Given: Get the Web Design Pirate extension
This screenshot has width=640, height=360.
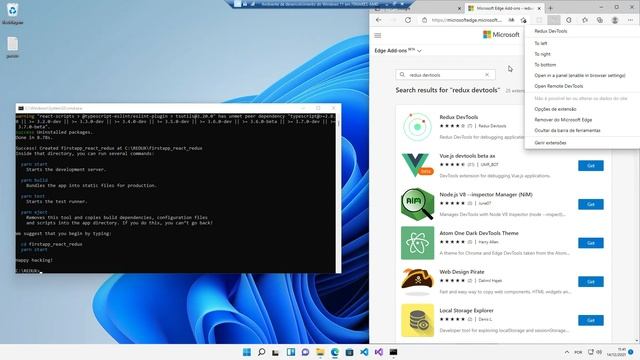Looking at the screenshot, I should point(591,282).
